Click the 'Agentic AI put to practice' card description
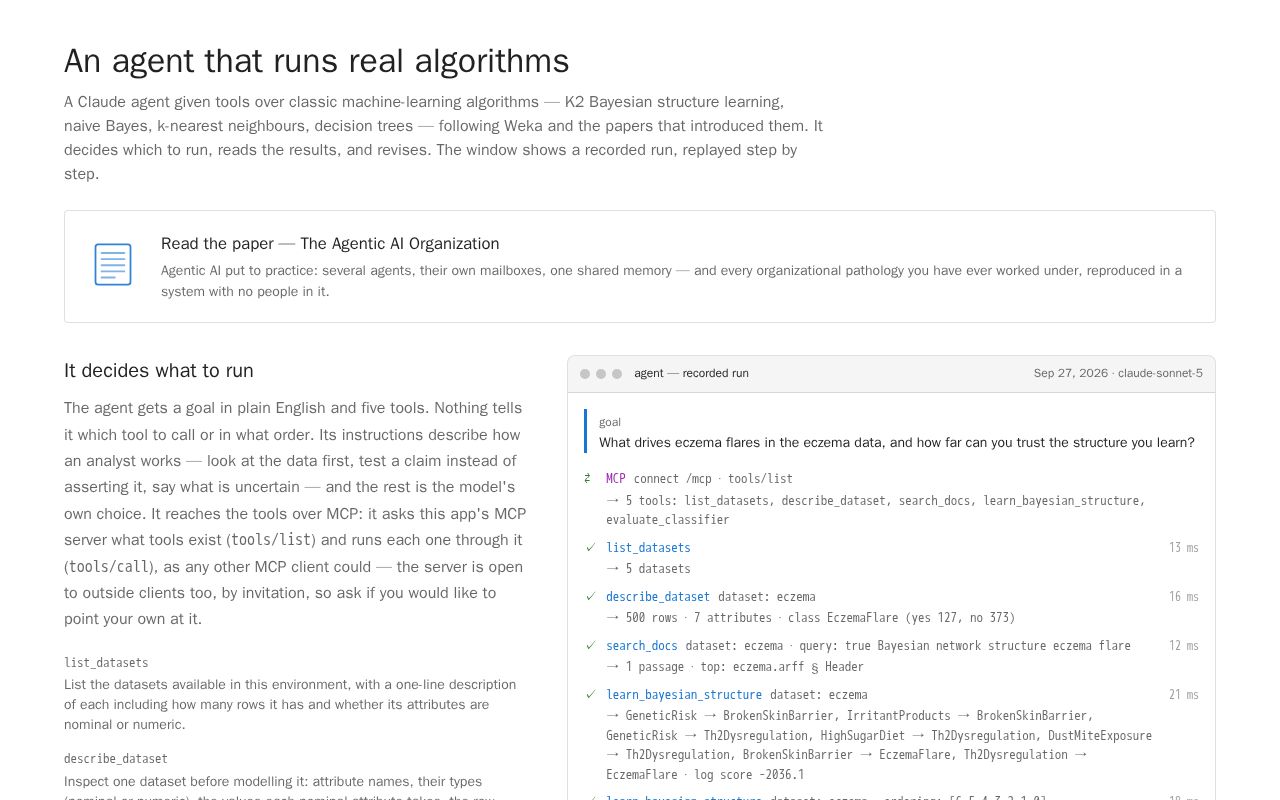 coord(671,281)
